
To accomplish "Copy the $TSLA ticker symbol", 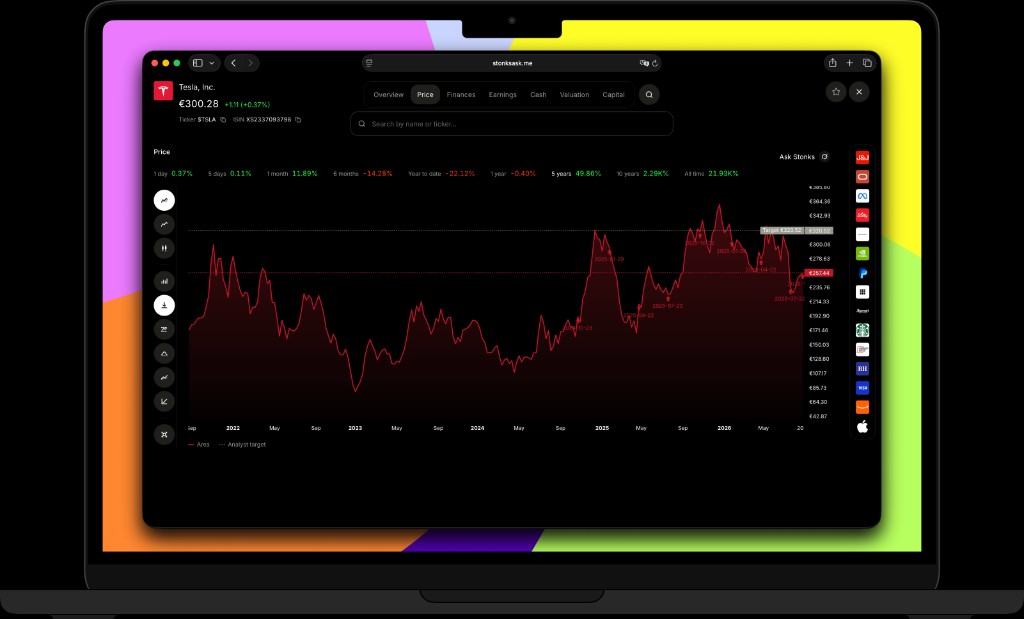I will coord(223,119).
